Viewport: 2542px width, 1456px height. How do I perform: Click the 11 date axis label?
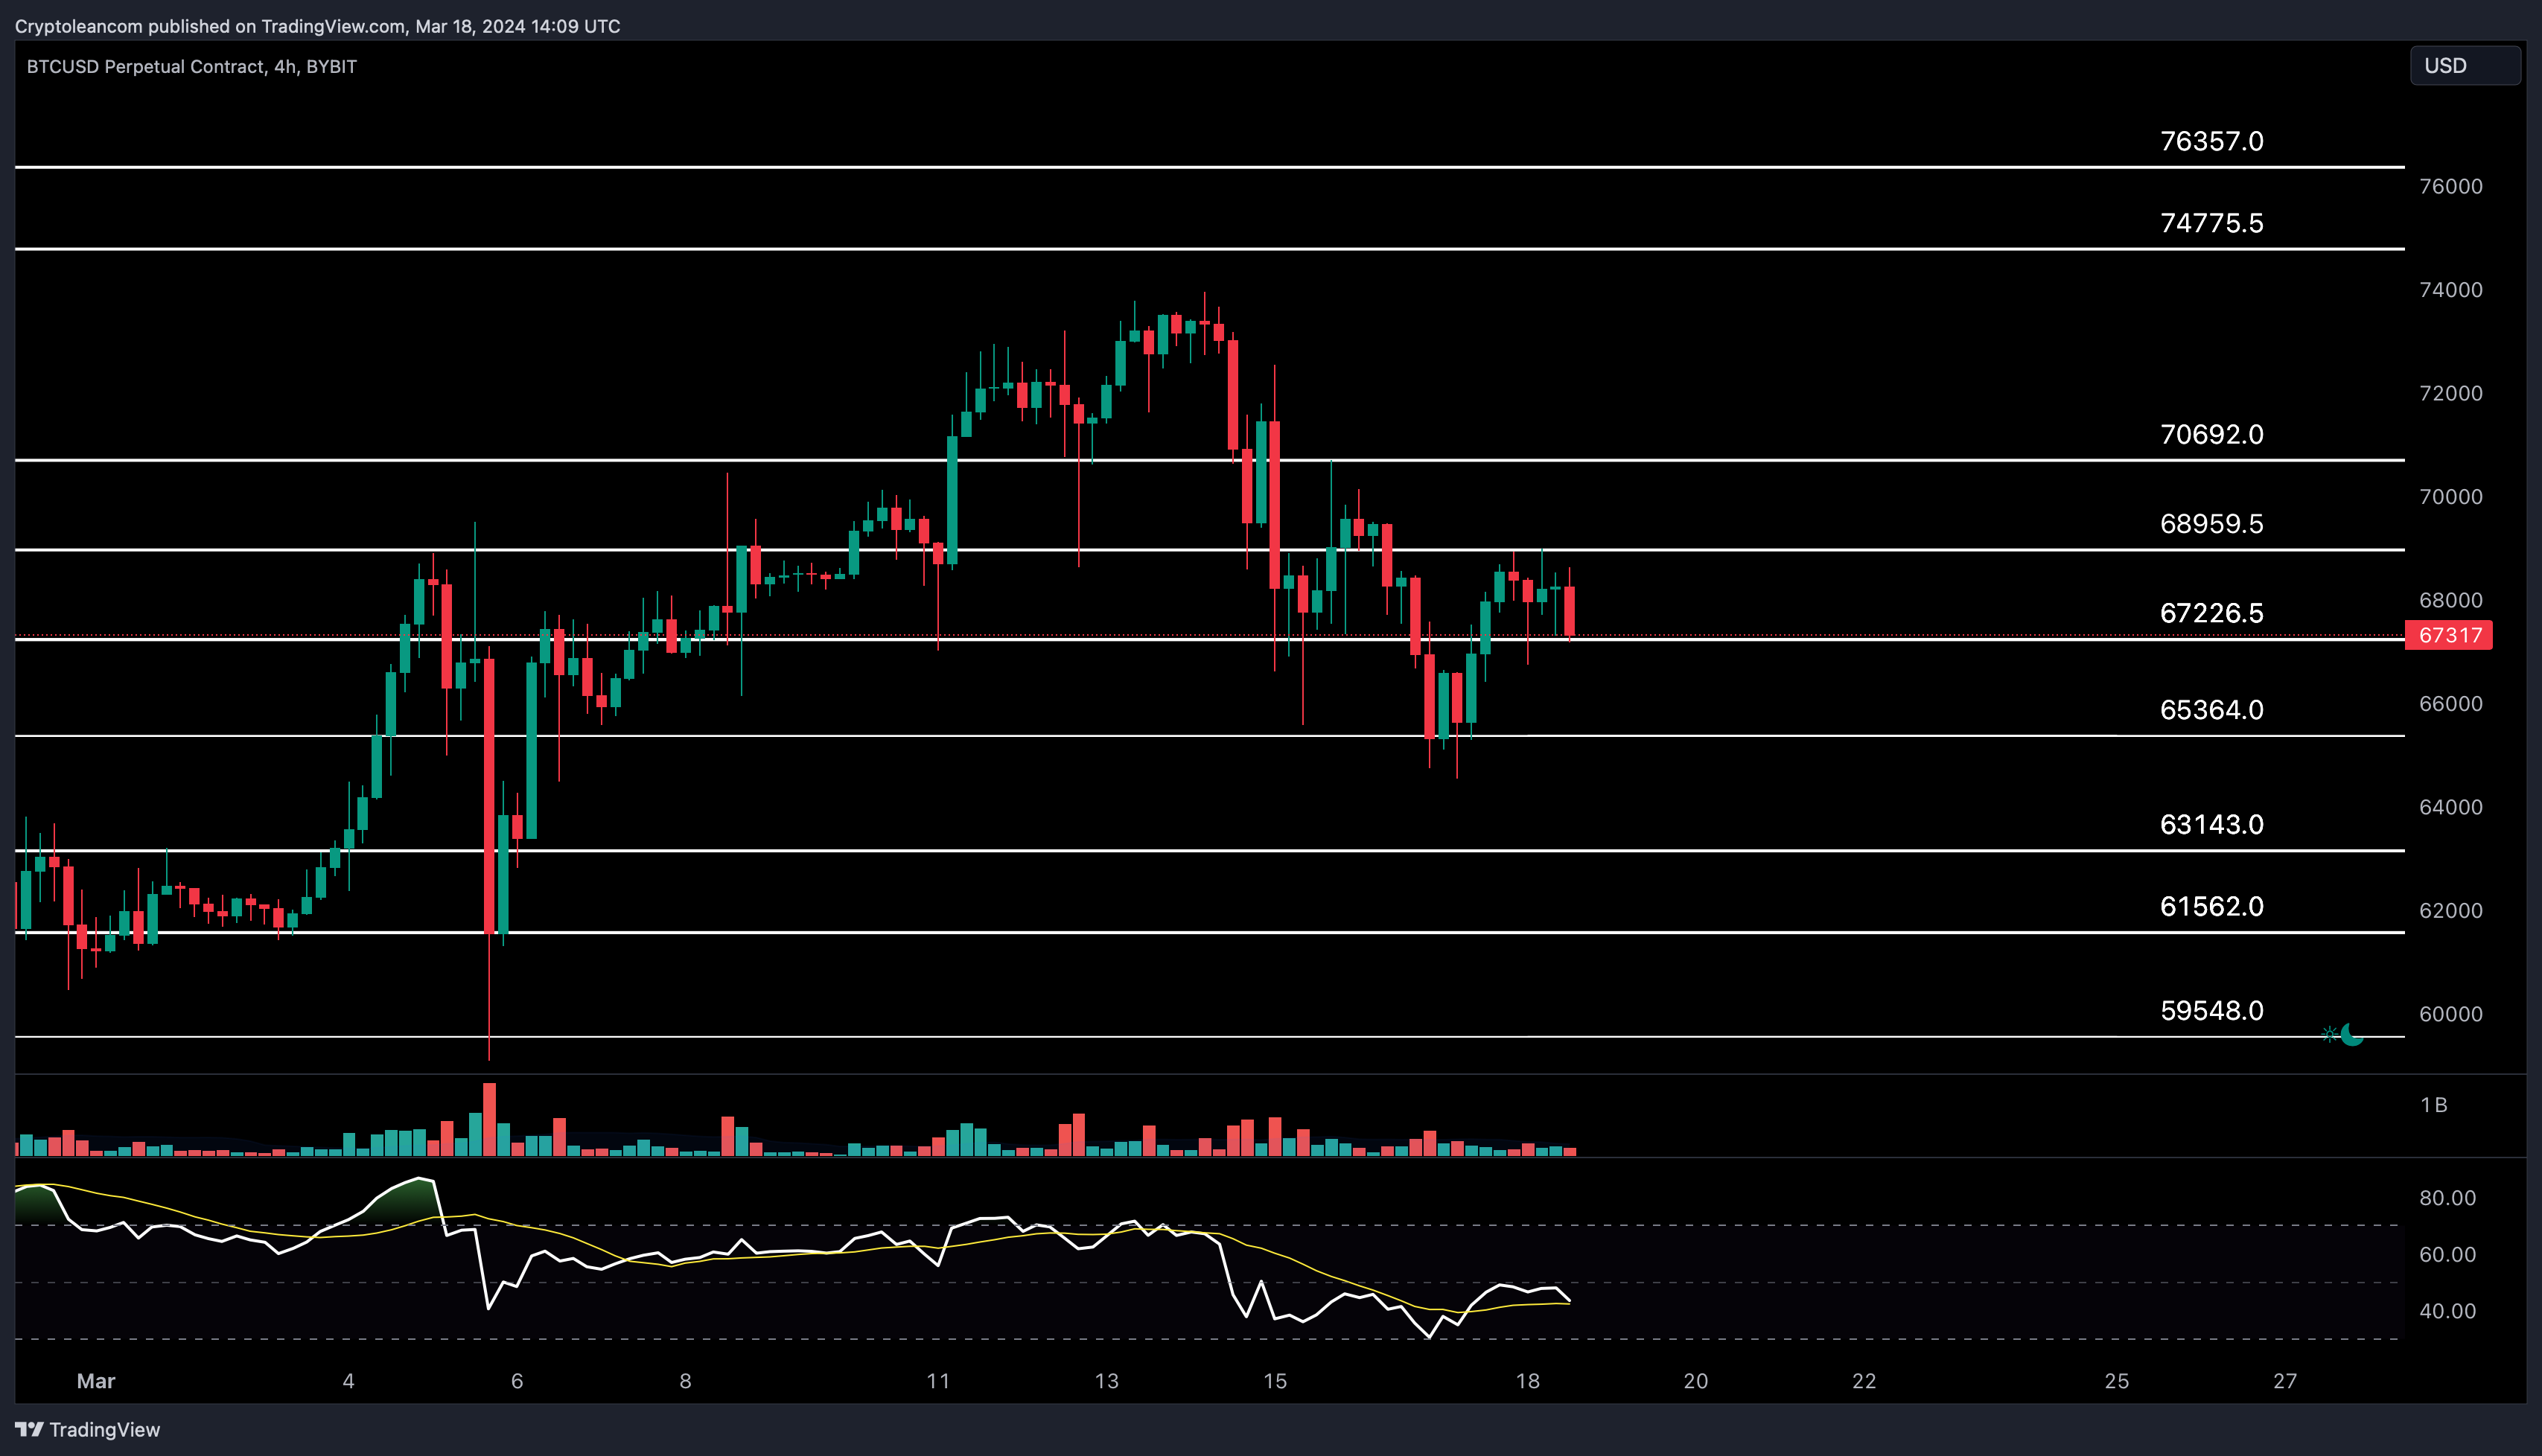click(x=938, y=1381)
